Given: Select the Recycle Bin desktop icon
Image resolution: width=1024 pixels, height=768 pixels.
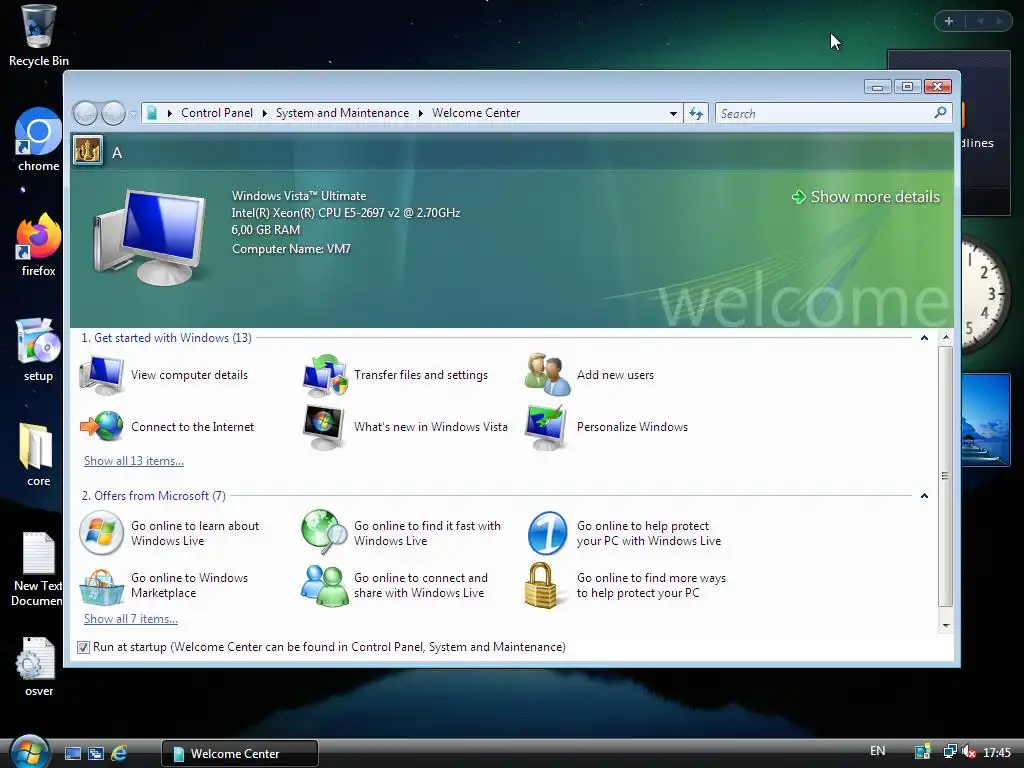Looking at the screenshot, I should pyautogui.click(x=39, y=36).
